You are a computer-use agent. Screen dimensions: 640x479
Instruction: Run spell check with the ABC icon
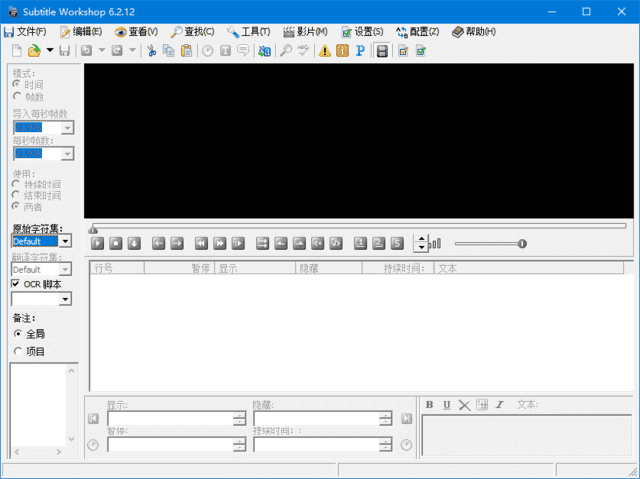click(x=303, y=51)
